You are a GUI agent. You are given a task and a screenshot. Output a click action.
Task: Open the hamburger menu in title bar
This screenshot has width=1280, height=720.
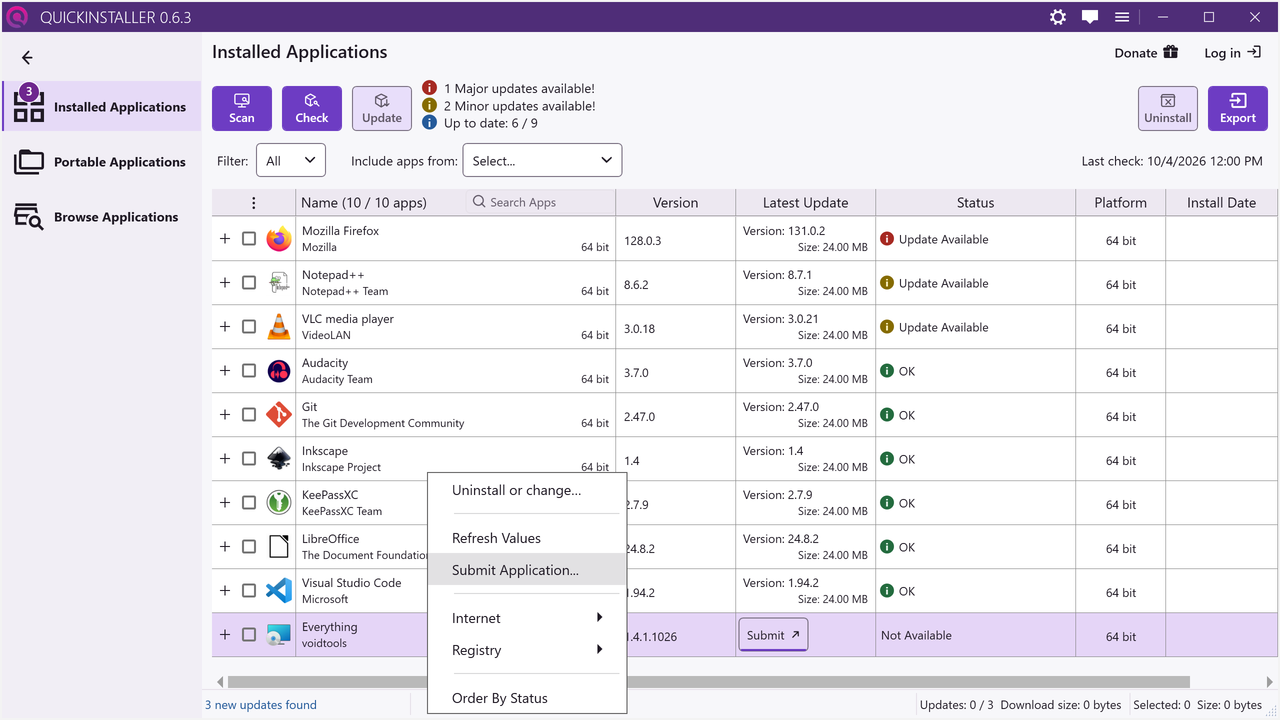point(1122,17)
